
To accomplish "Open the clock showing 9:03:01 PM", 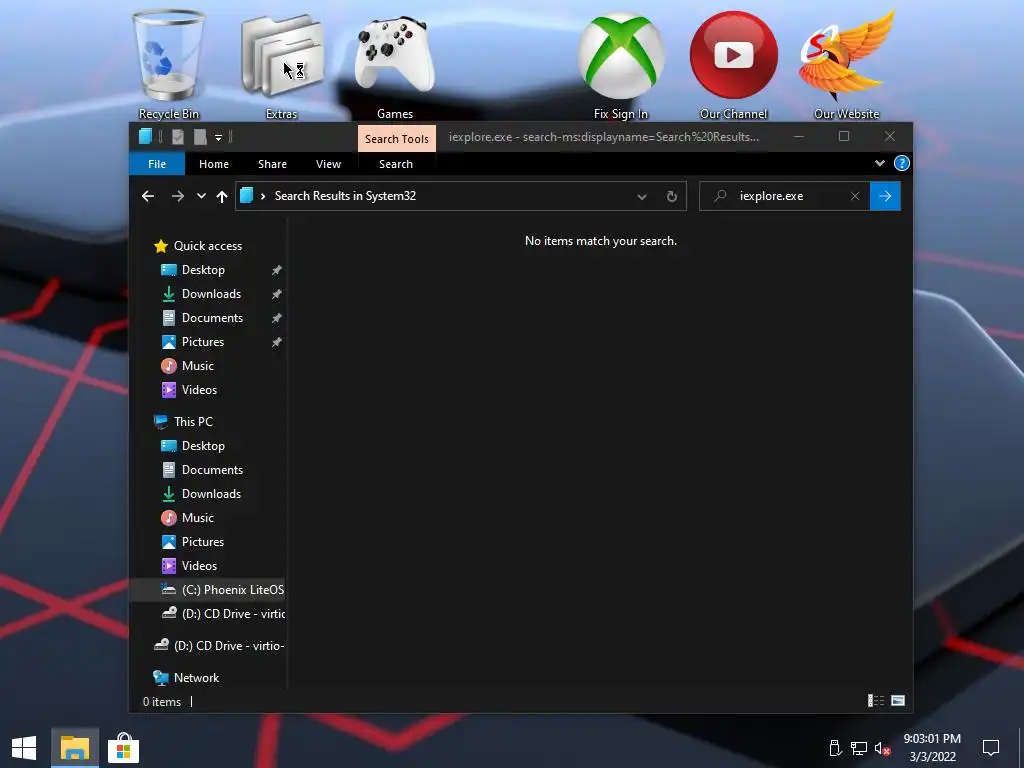I will (932, 748).
